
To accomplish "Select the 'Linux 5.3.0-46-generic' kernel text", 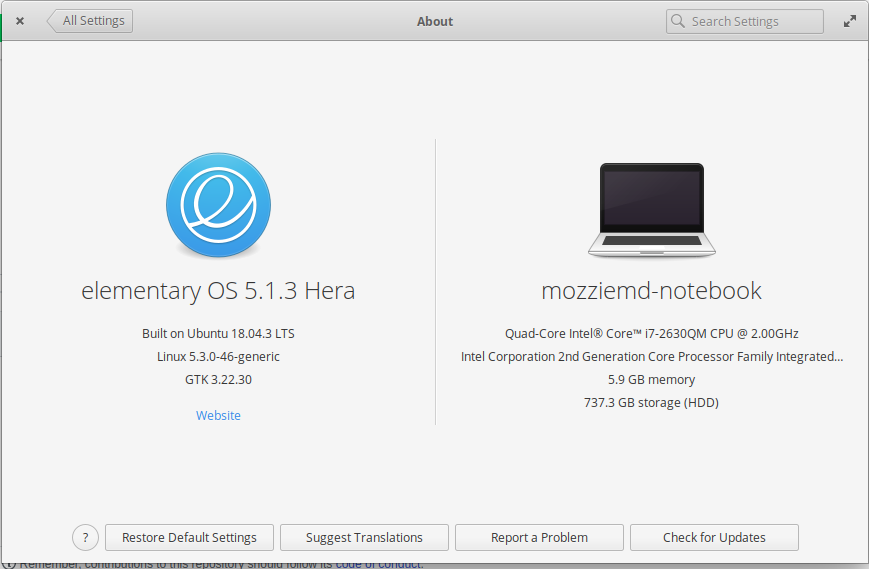I will coord(218,357).
